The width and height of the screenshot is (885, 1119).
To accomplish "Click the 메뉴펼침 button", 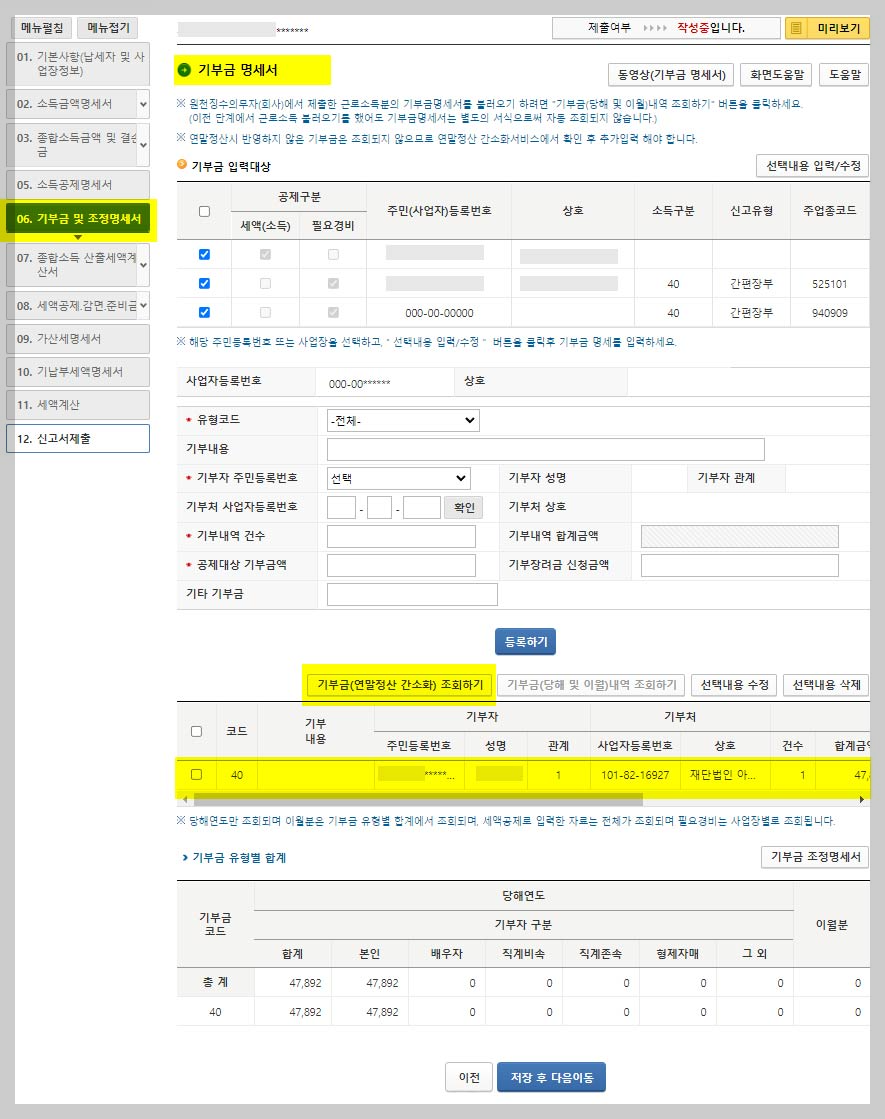I will pyautogui.click(x=42, y=28).
